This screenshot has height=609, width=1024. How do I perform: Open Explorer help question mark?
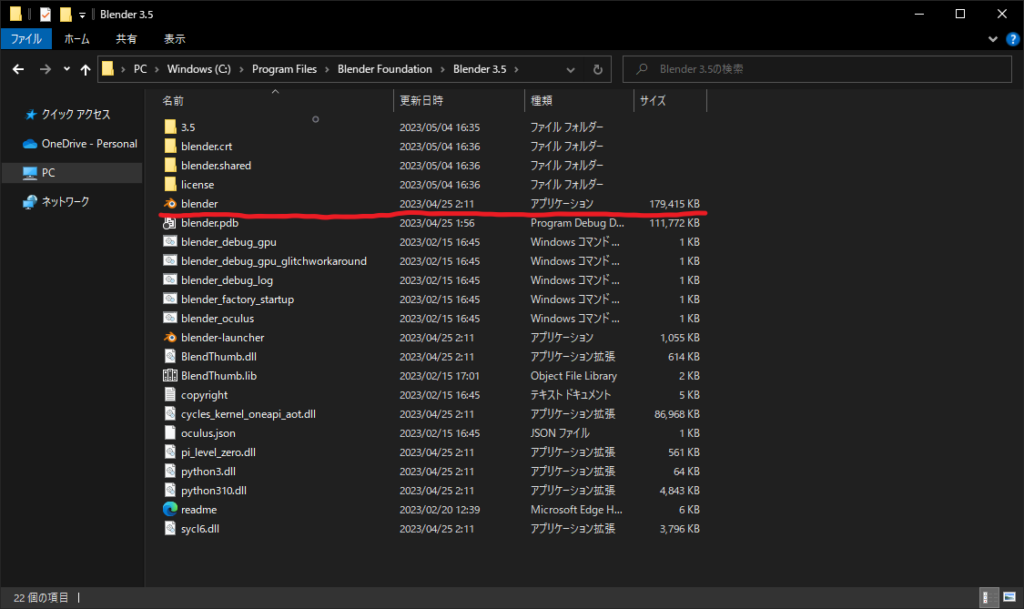(x=1013, y=39)
